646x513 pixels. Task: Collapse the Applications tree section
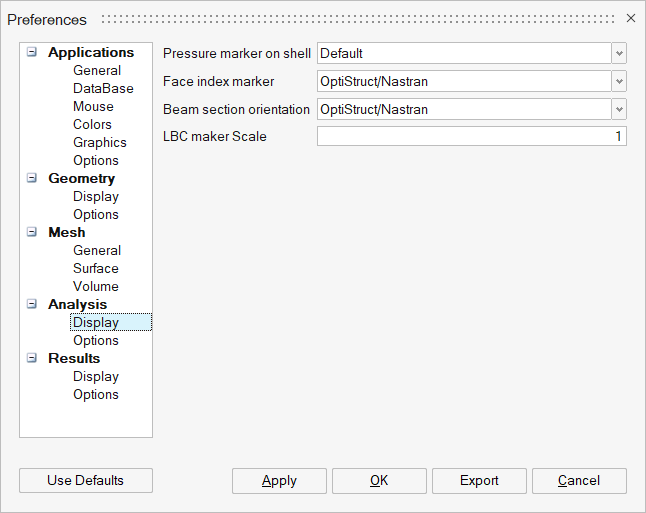coord(32,53)
